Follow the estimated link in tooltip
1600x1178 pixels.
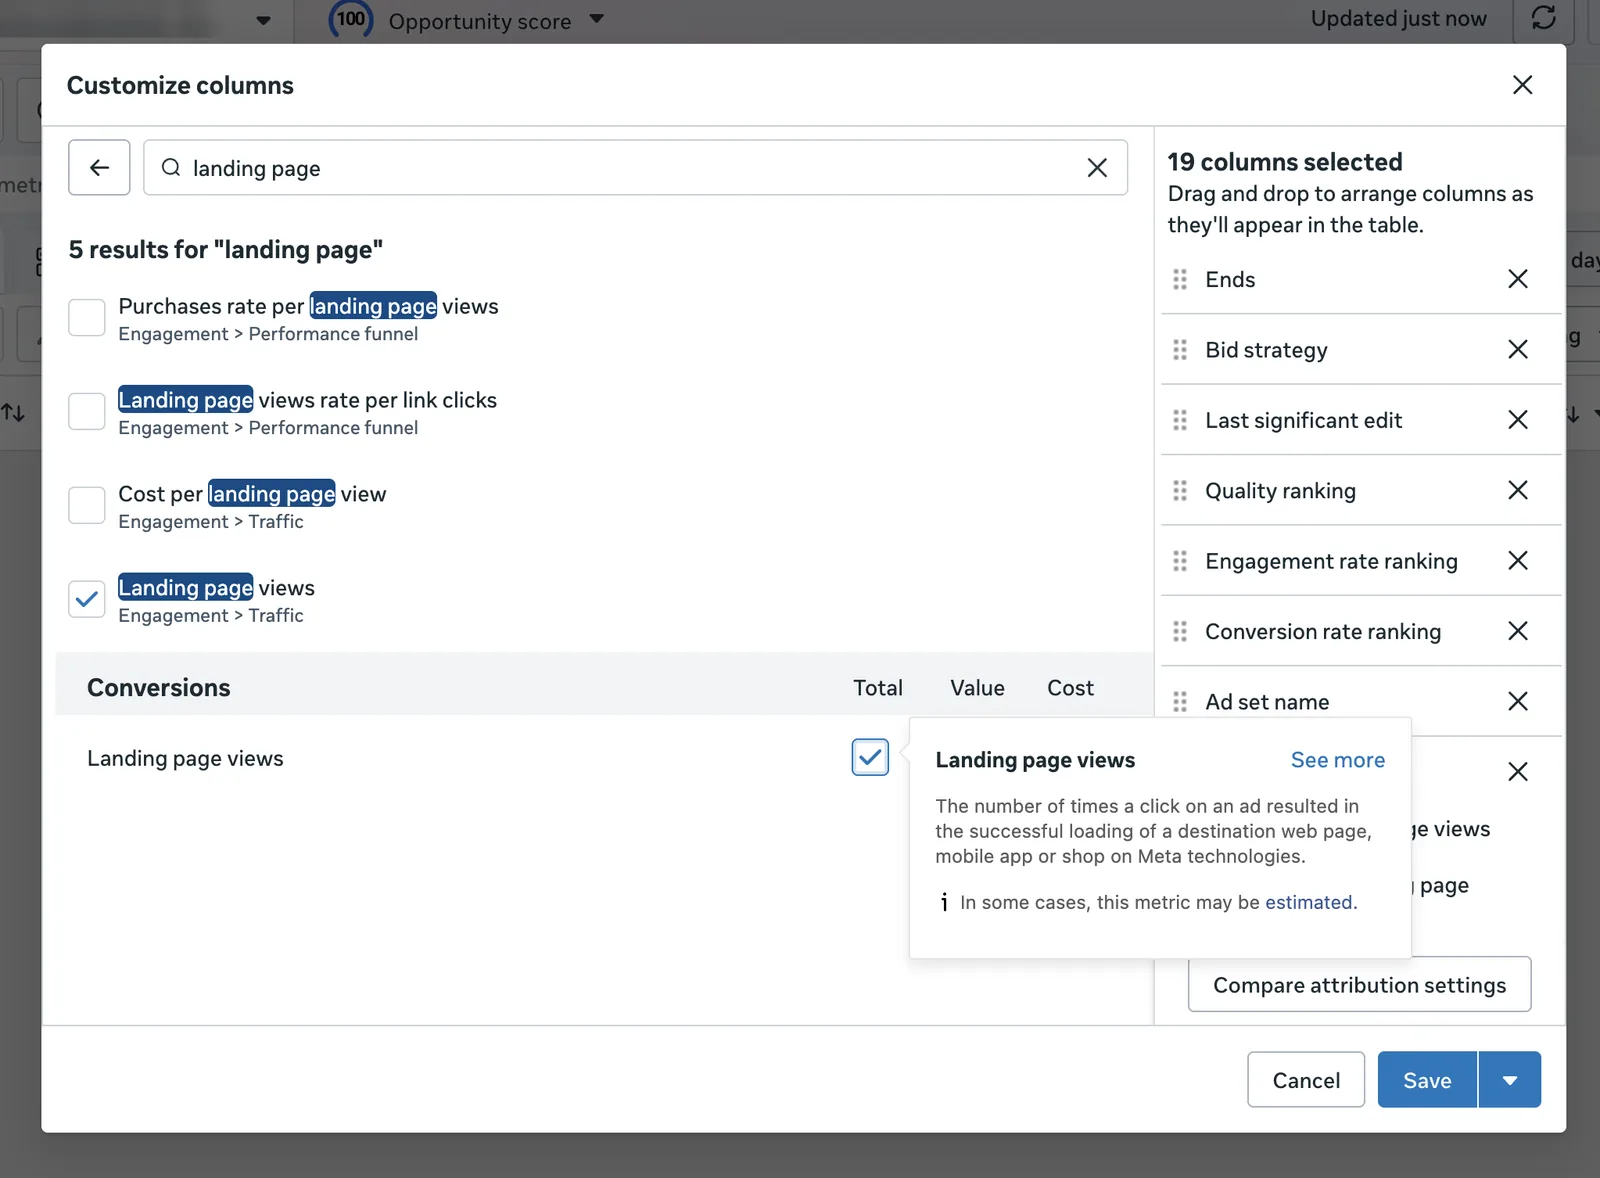pyautogui.click(x=1309, y=902)
